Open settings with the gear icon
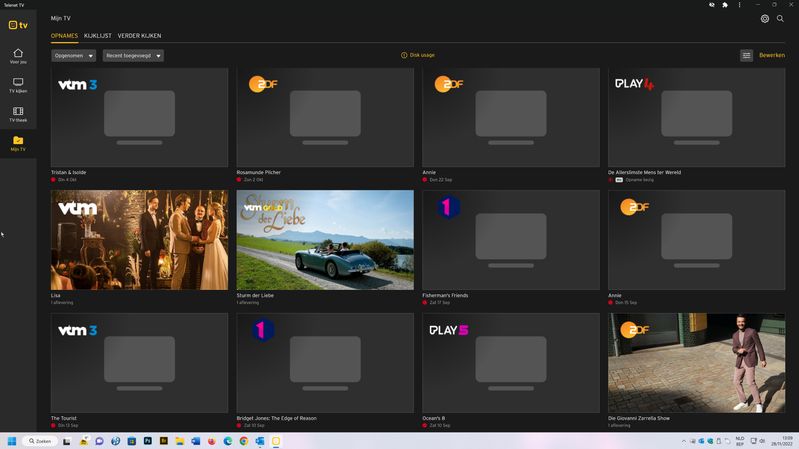Viewport: 799px width, 449px height. point(765,18)
